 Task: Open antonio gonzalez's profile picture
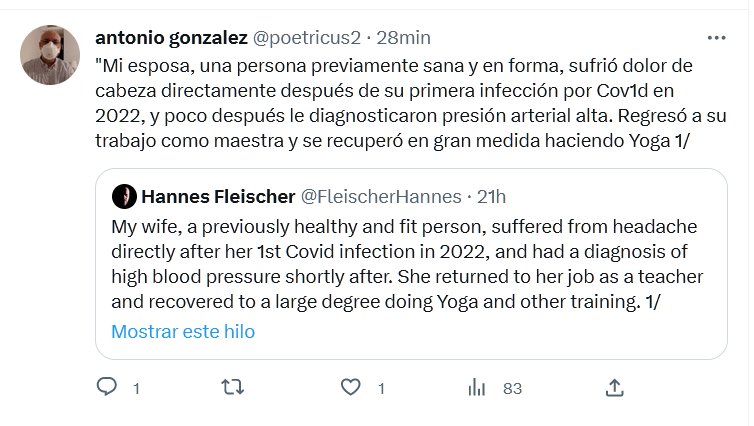(50, 55)
